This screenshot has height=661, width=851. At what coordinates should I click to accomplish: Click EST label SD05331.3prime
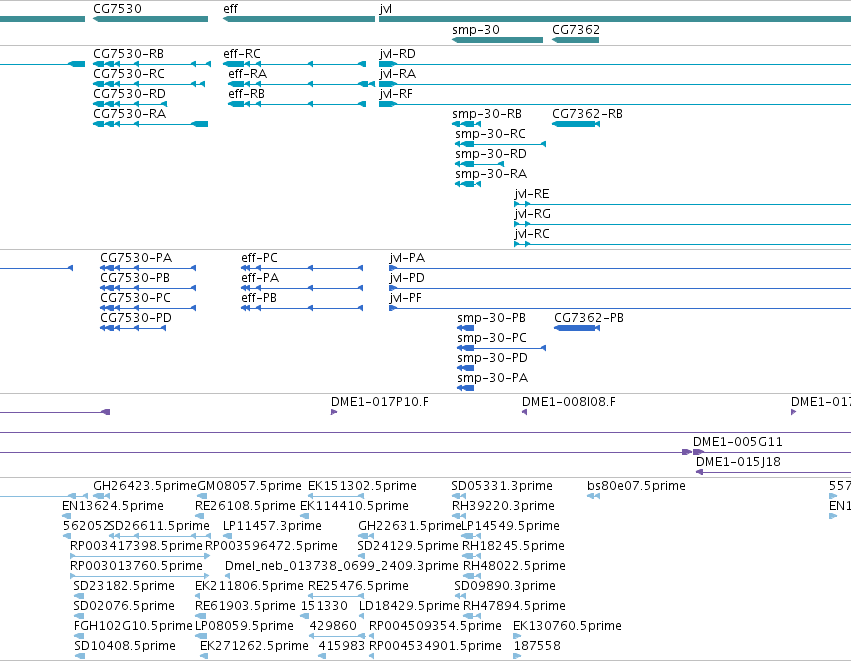coord(502,486)
